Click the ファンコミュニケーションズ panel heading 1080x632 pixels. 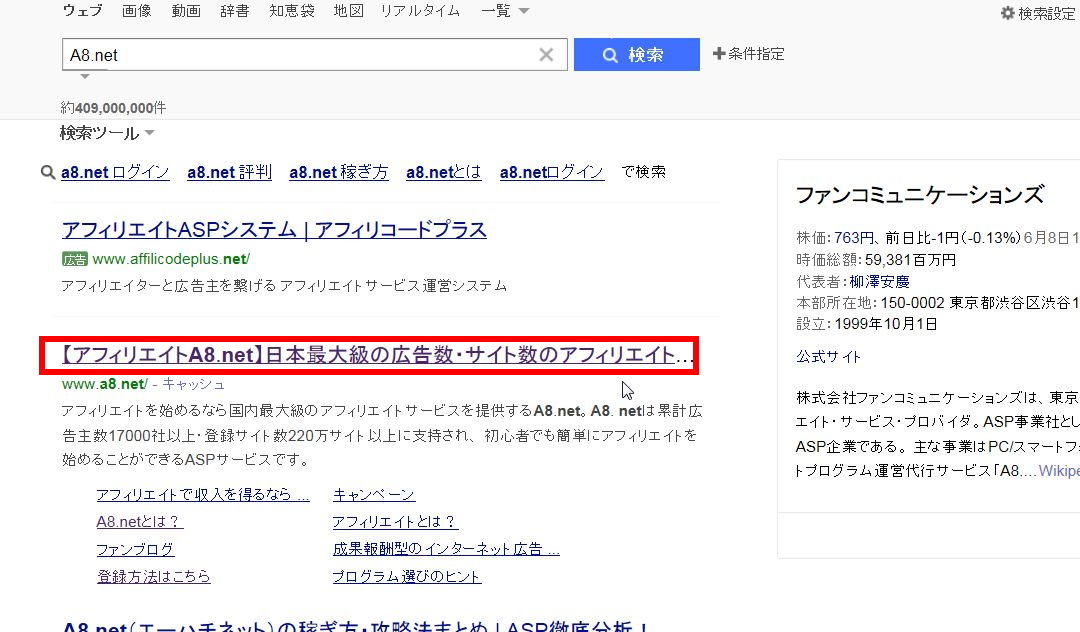(x=920, y=195)
